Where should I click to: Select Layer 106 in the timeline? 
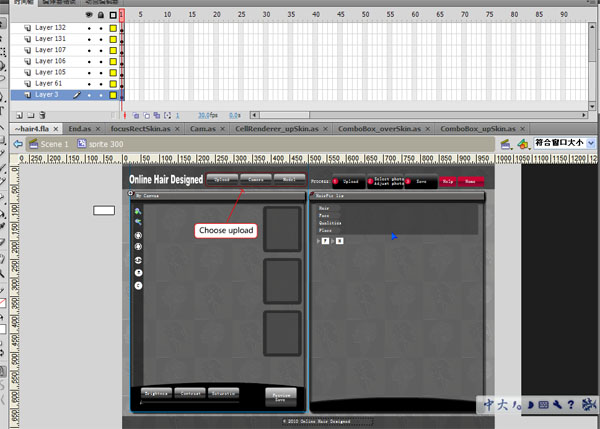[x=50, y=61]
